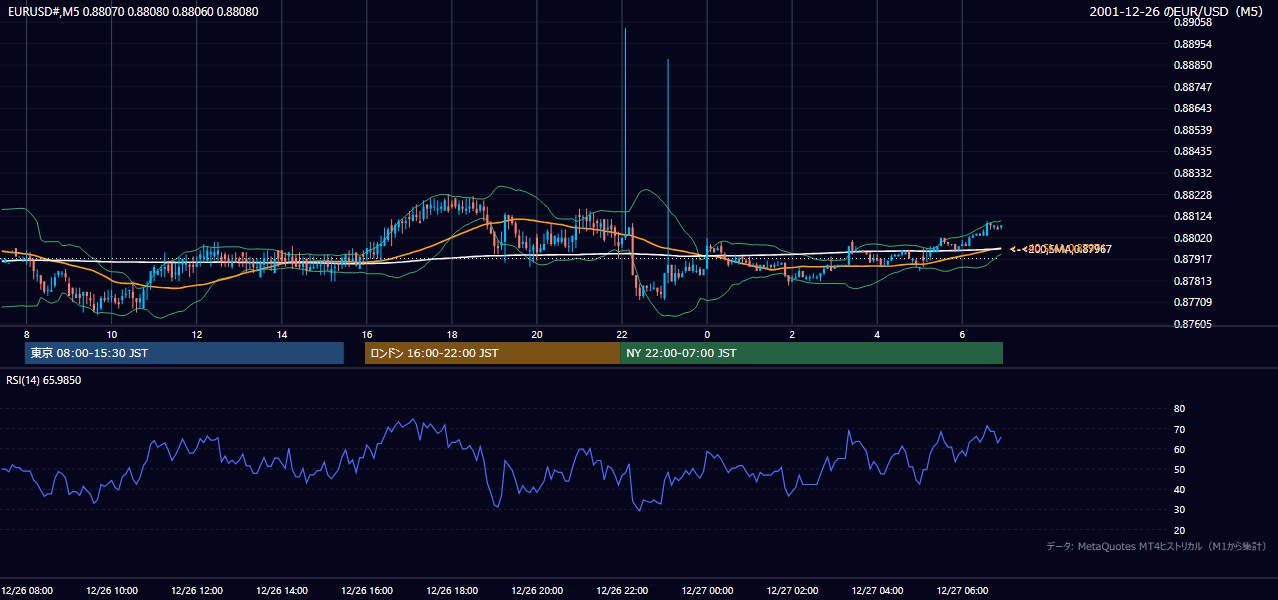Click bottom time label 12/26 18:00
The image size is (1278, 600).
(x=452, y=591)
